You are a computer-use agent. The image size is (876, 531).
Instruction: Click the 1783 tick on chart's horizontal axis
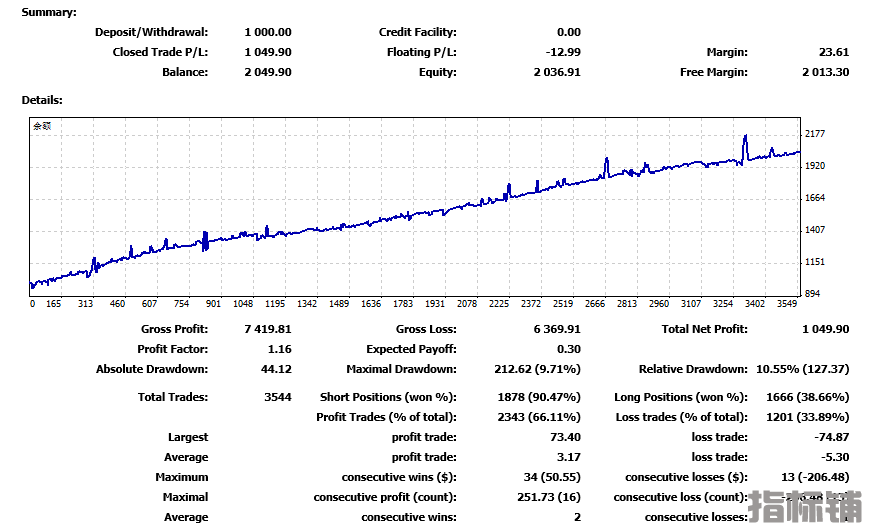[x=403, y=304]
